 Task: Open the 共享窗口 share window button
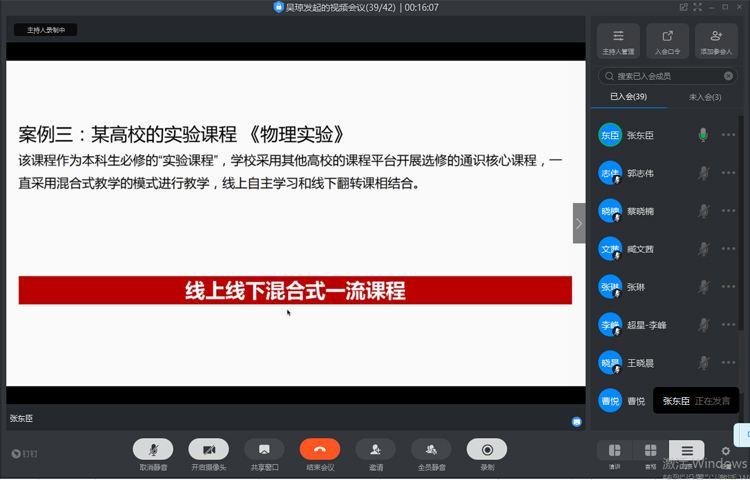264,450
